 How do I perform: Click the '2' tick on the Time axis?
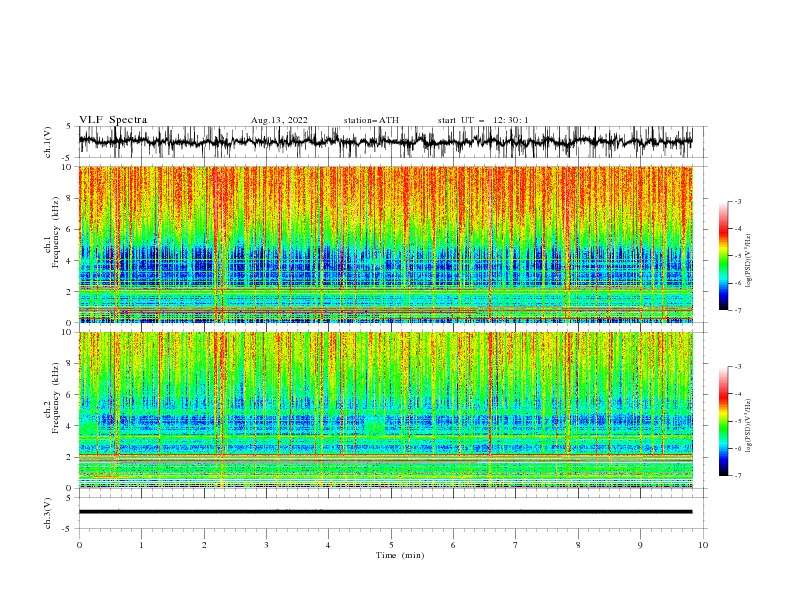pyautogui.click(x=204, y=545)
